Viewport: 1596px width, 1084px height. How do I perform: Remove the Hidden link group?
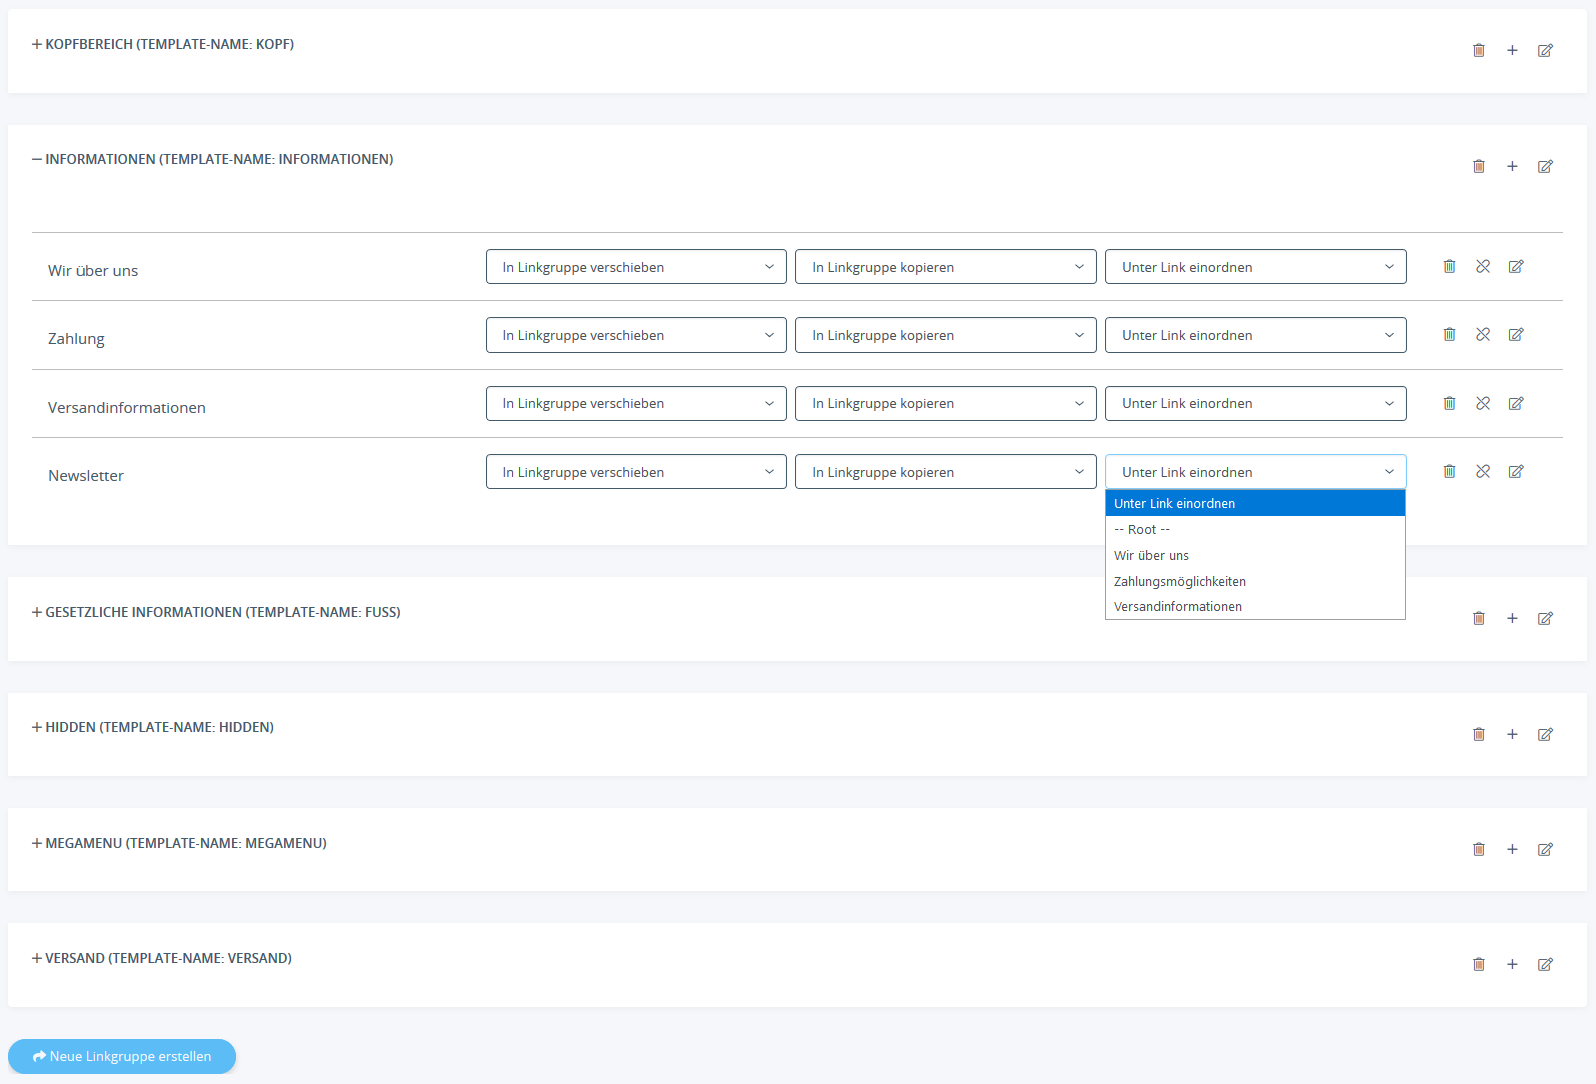click(1478, 734)
